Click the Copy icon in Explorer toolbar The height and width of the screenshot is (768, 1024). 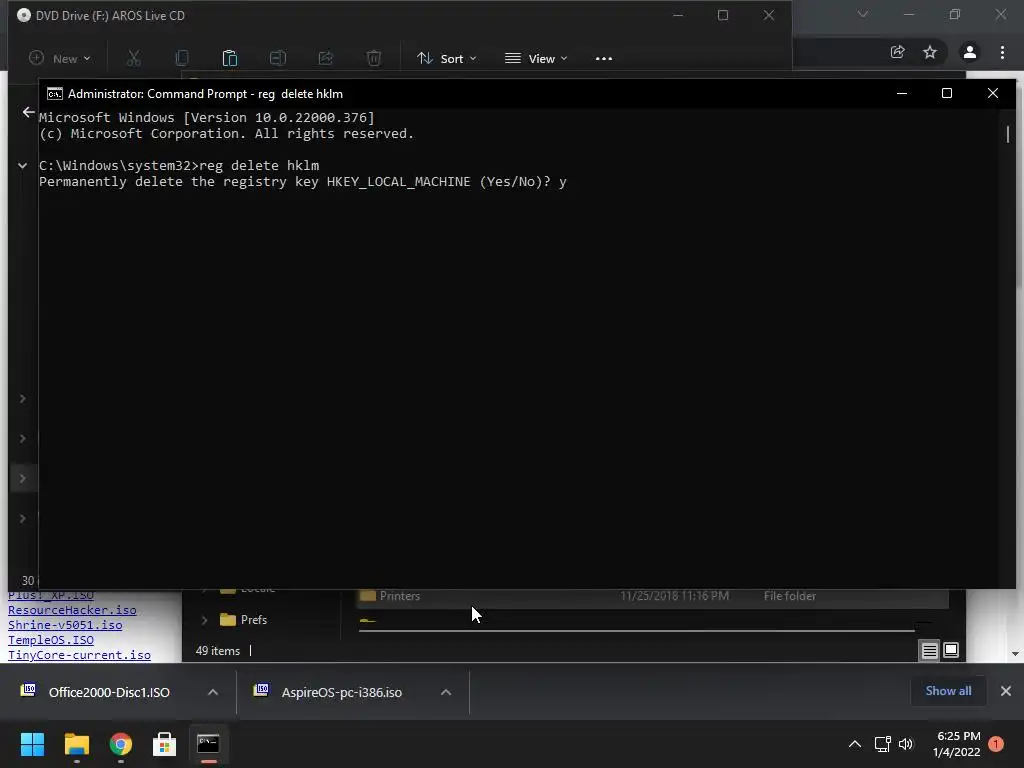pos(182,58)
